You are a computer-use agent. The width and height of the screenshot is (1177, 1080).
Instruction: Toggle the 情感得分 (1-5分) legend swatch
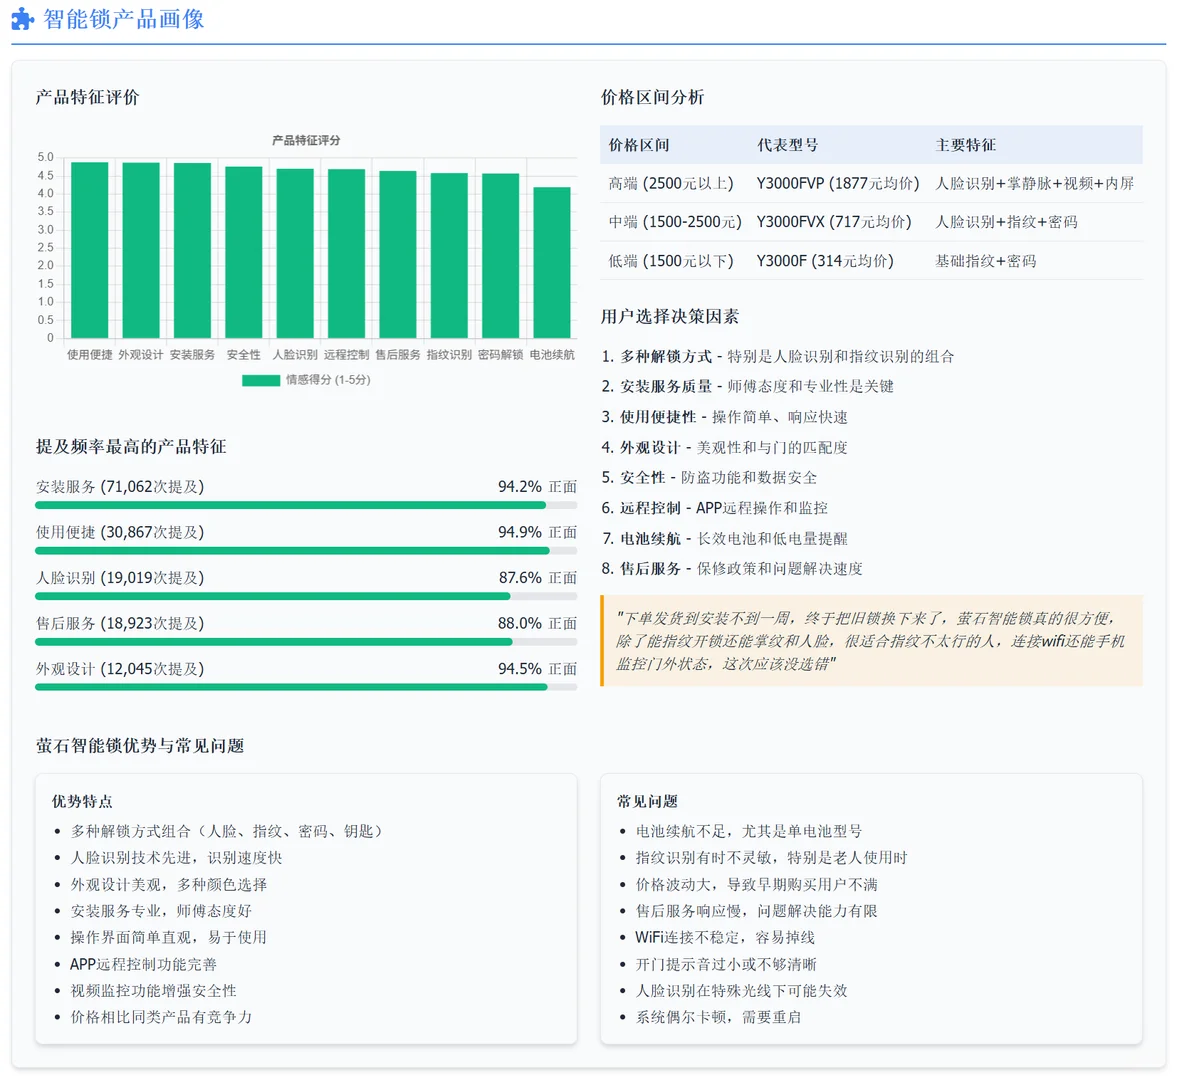(x=260, y=381)
